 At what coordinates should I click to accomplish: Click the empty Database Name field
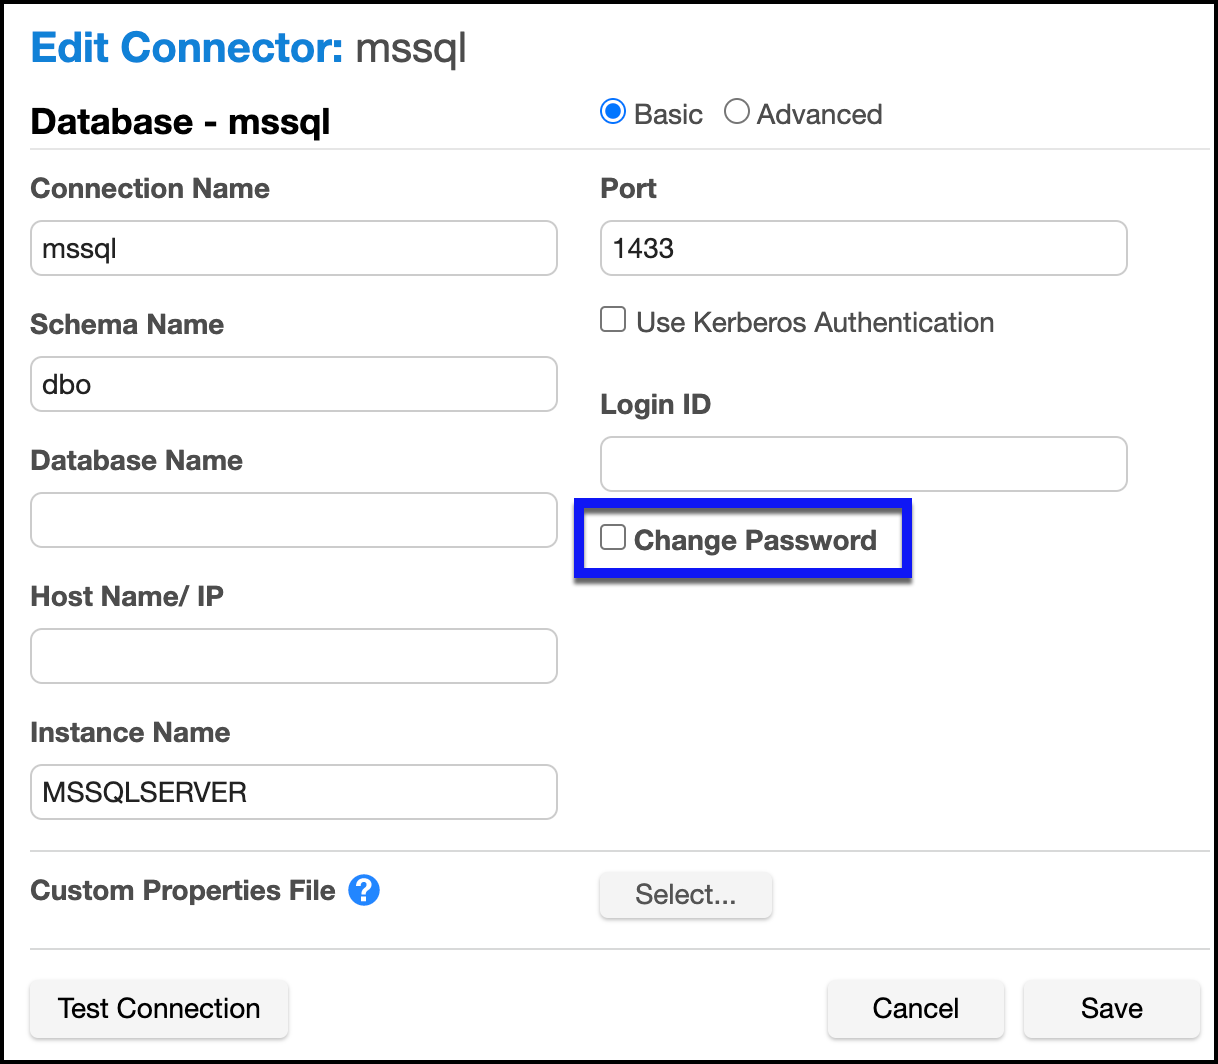293,520
